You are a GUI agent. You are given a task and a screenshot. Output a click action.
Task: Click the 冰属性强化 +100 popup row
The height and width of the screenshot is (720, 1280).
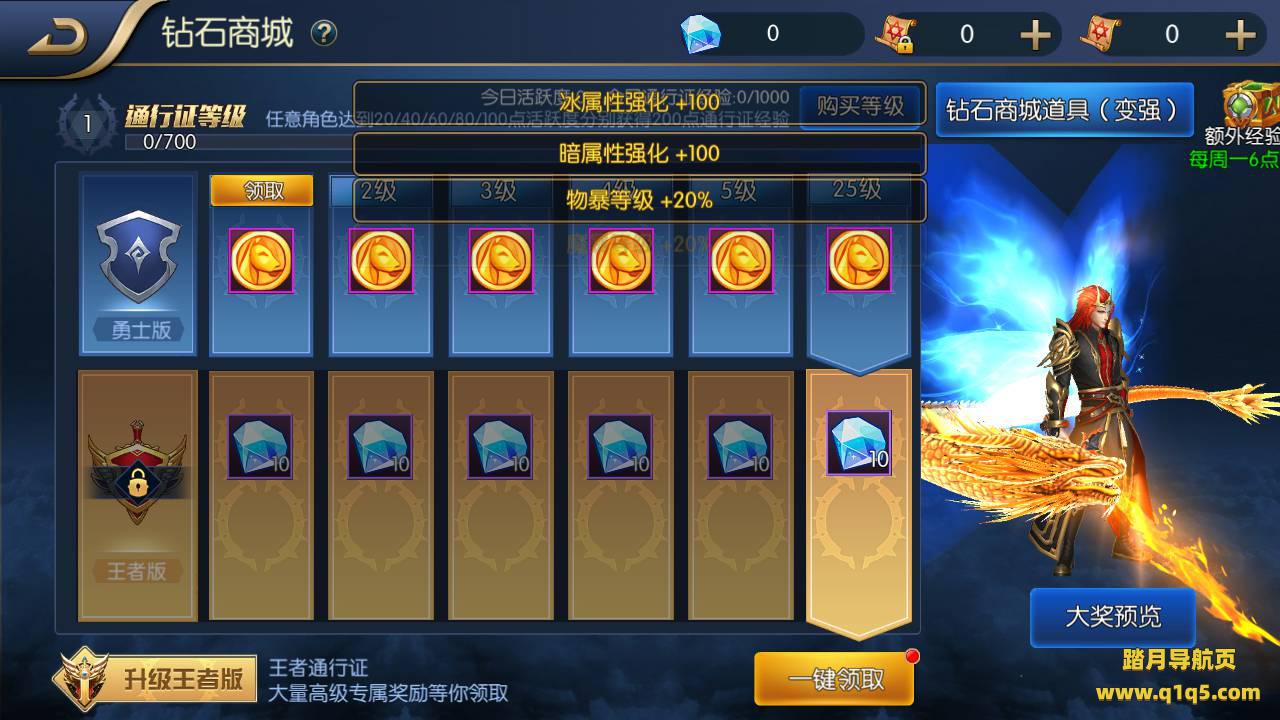(640, 103)
